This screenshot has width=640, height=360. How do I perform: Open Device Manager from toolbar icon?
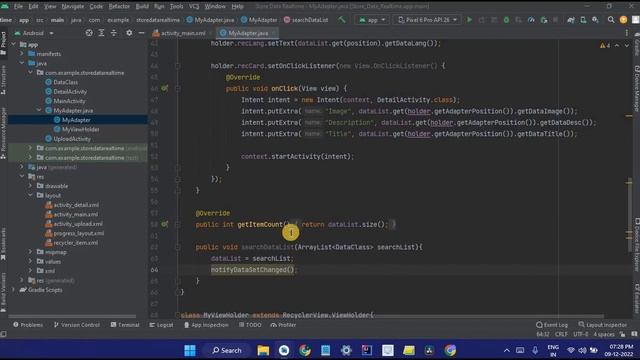(583, 20)
